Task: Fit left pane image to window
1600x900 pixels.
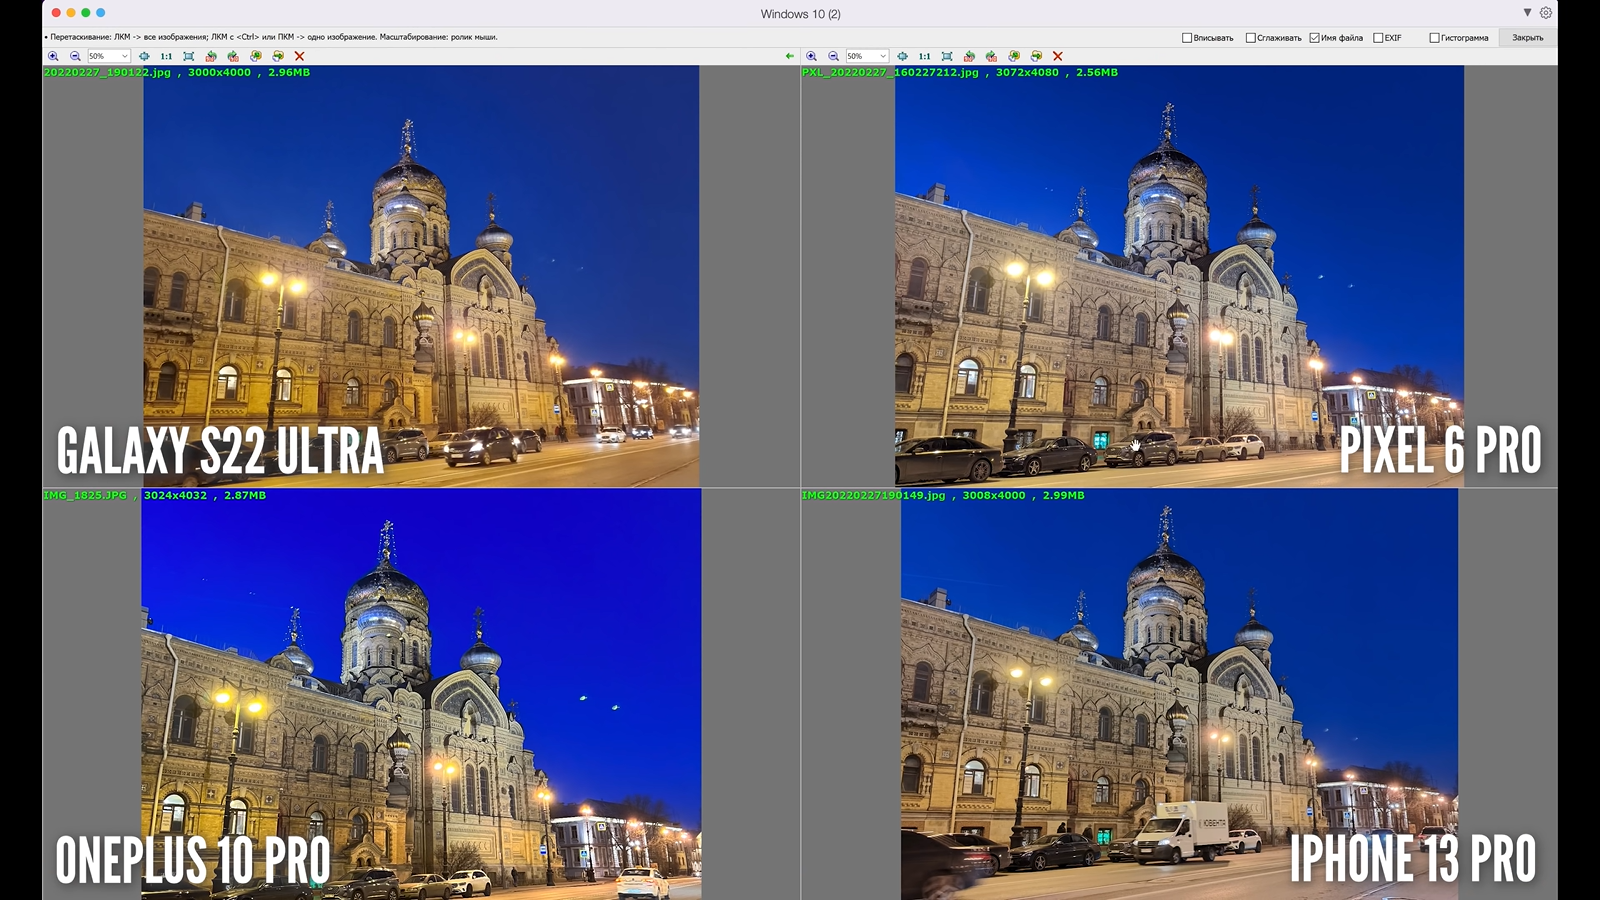Action: coord(189,56)
